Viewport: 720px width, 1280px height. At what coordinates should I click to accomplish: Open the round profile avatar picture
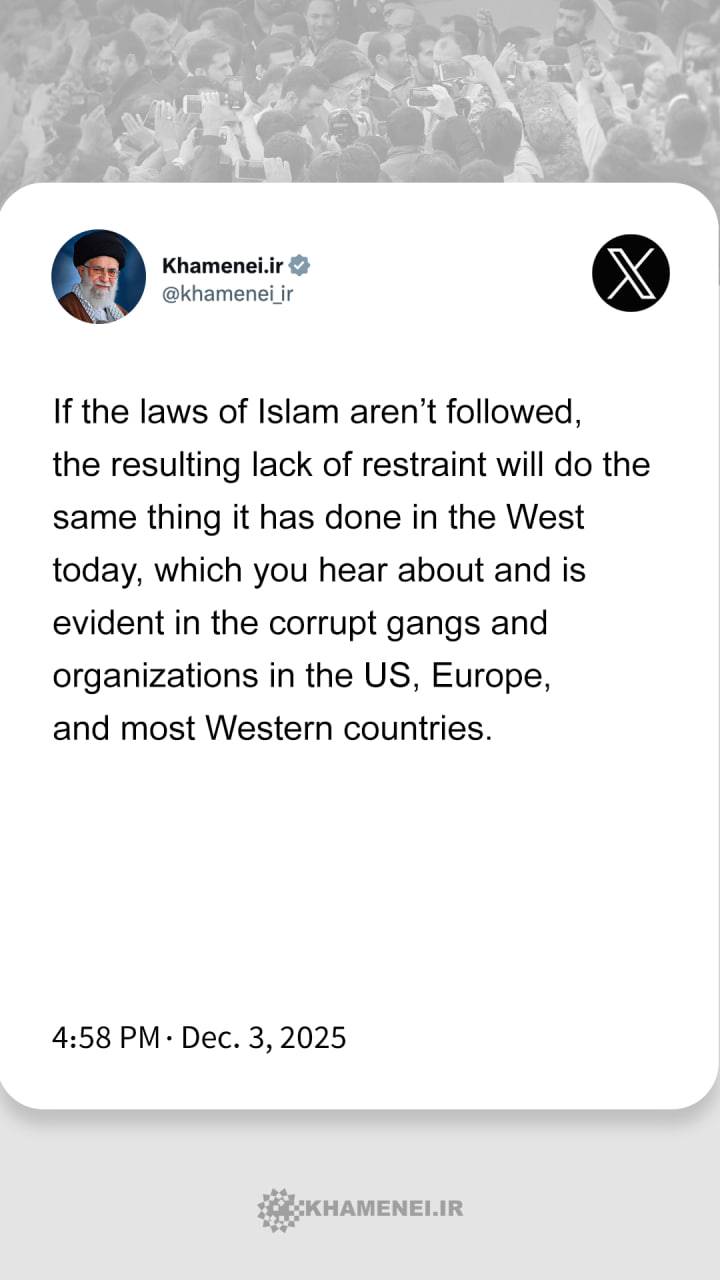pyautogui.click(x=99, y=277)
